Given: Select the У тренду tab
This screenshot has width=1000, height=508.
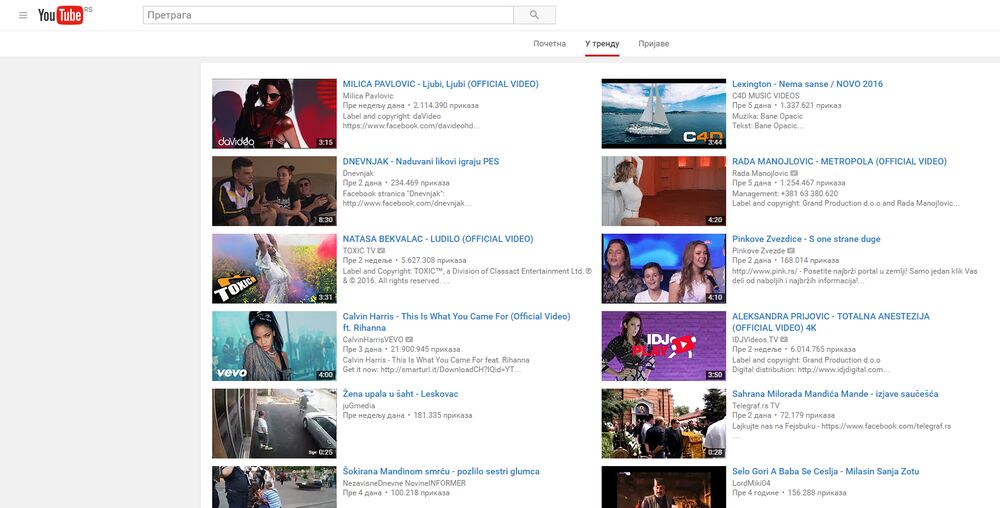Looking at the screenshot, I should (x=602, y=44).
